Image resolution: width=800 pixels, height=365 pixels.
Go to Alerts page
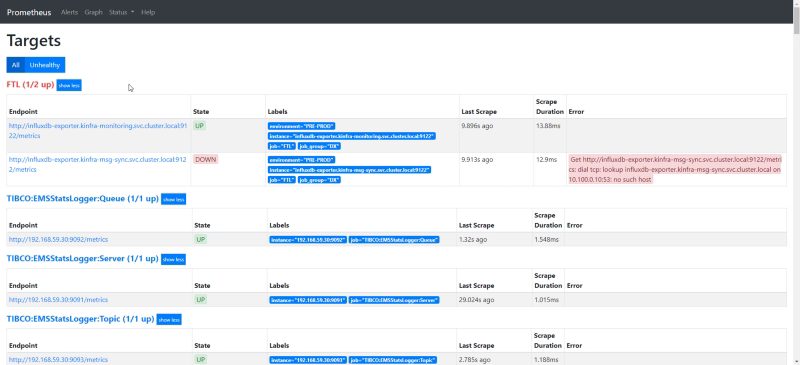[x=69, y=12]
